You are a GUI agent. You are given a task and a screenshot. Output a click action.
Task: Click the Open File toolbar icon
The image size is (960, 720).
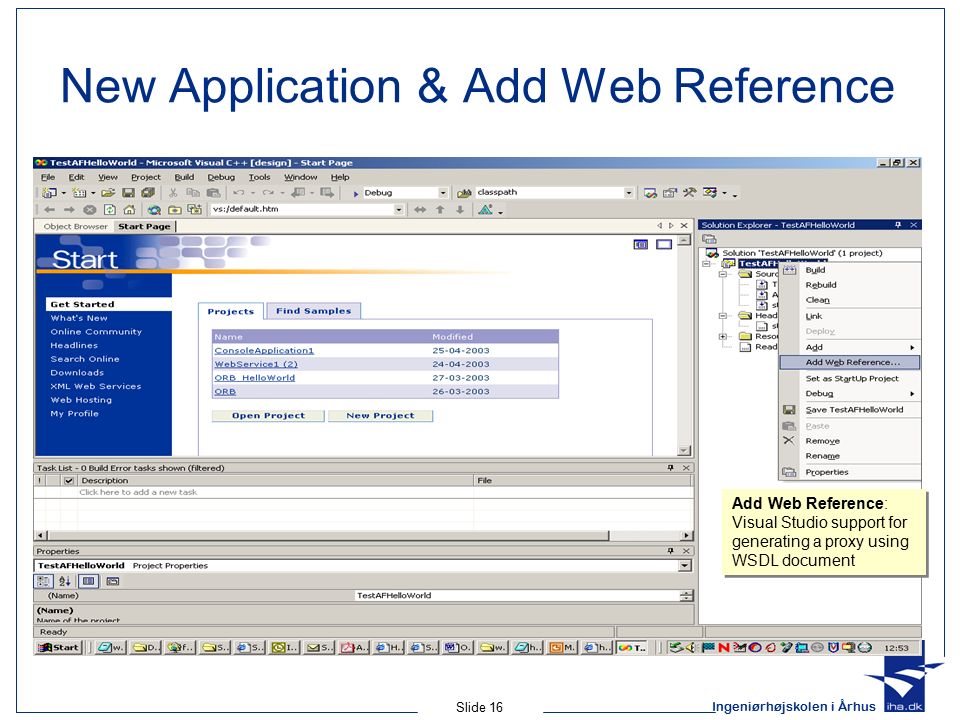[x=108, y=193]
